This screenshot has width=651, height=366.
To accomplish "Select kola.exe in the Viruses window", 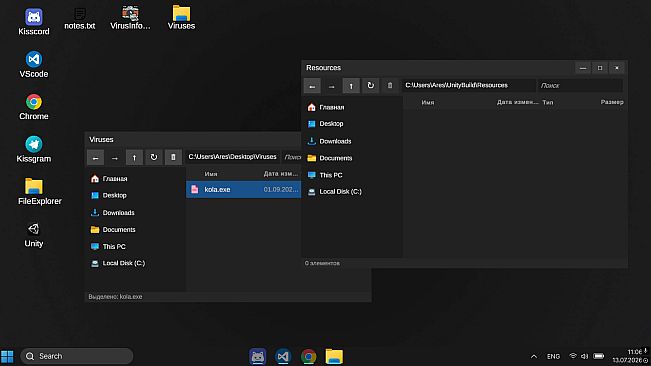I will tap(243, 189).
